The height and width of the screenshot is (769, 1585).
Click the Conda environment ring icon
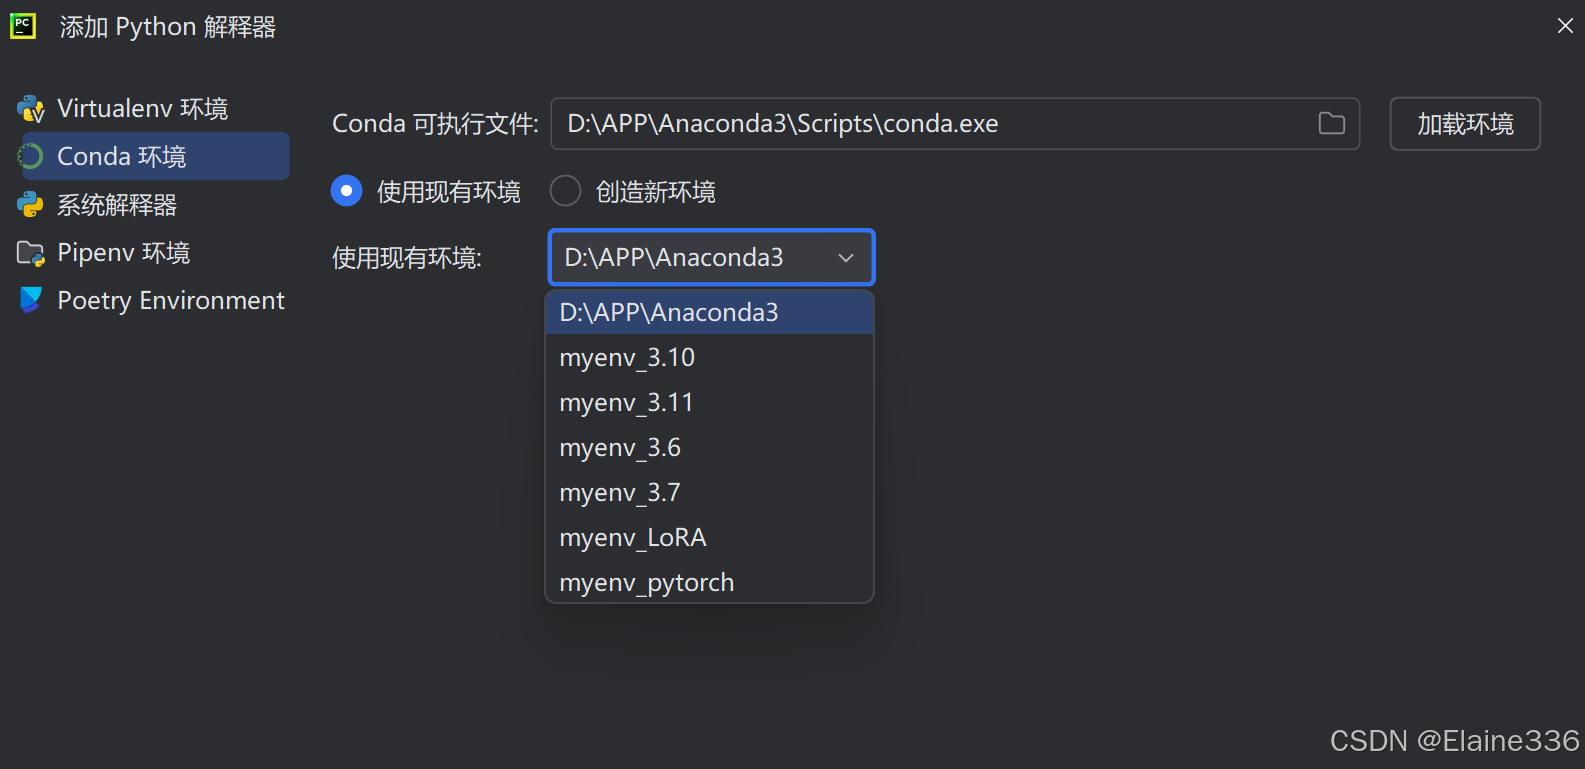point(31,157)
